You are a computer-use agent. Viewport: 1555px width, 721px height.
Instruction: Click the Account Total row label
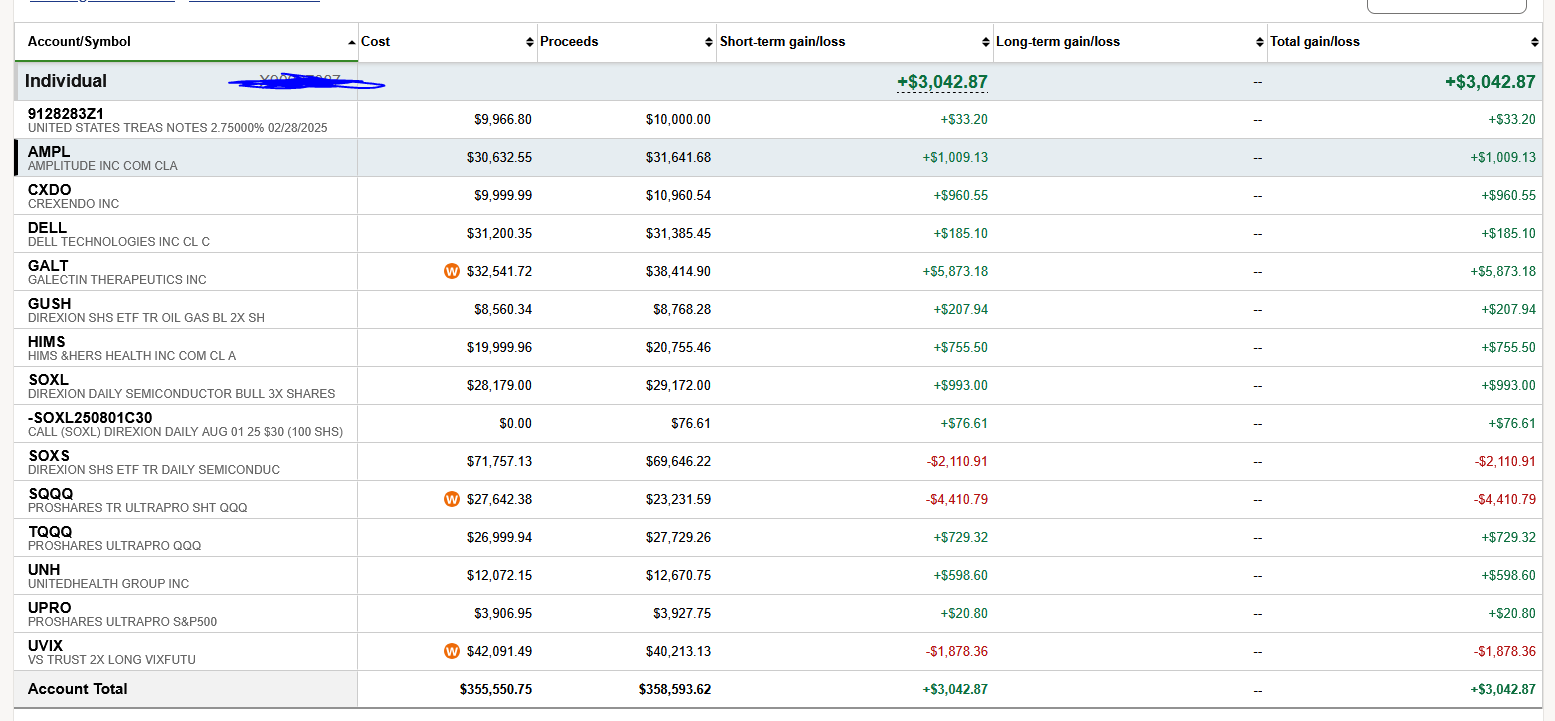pyautogui.click(x=78, y=689)
